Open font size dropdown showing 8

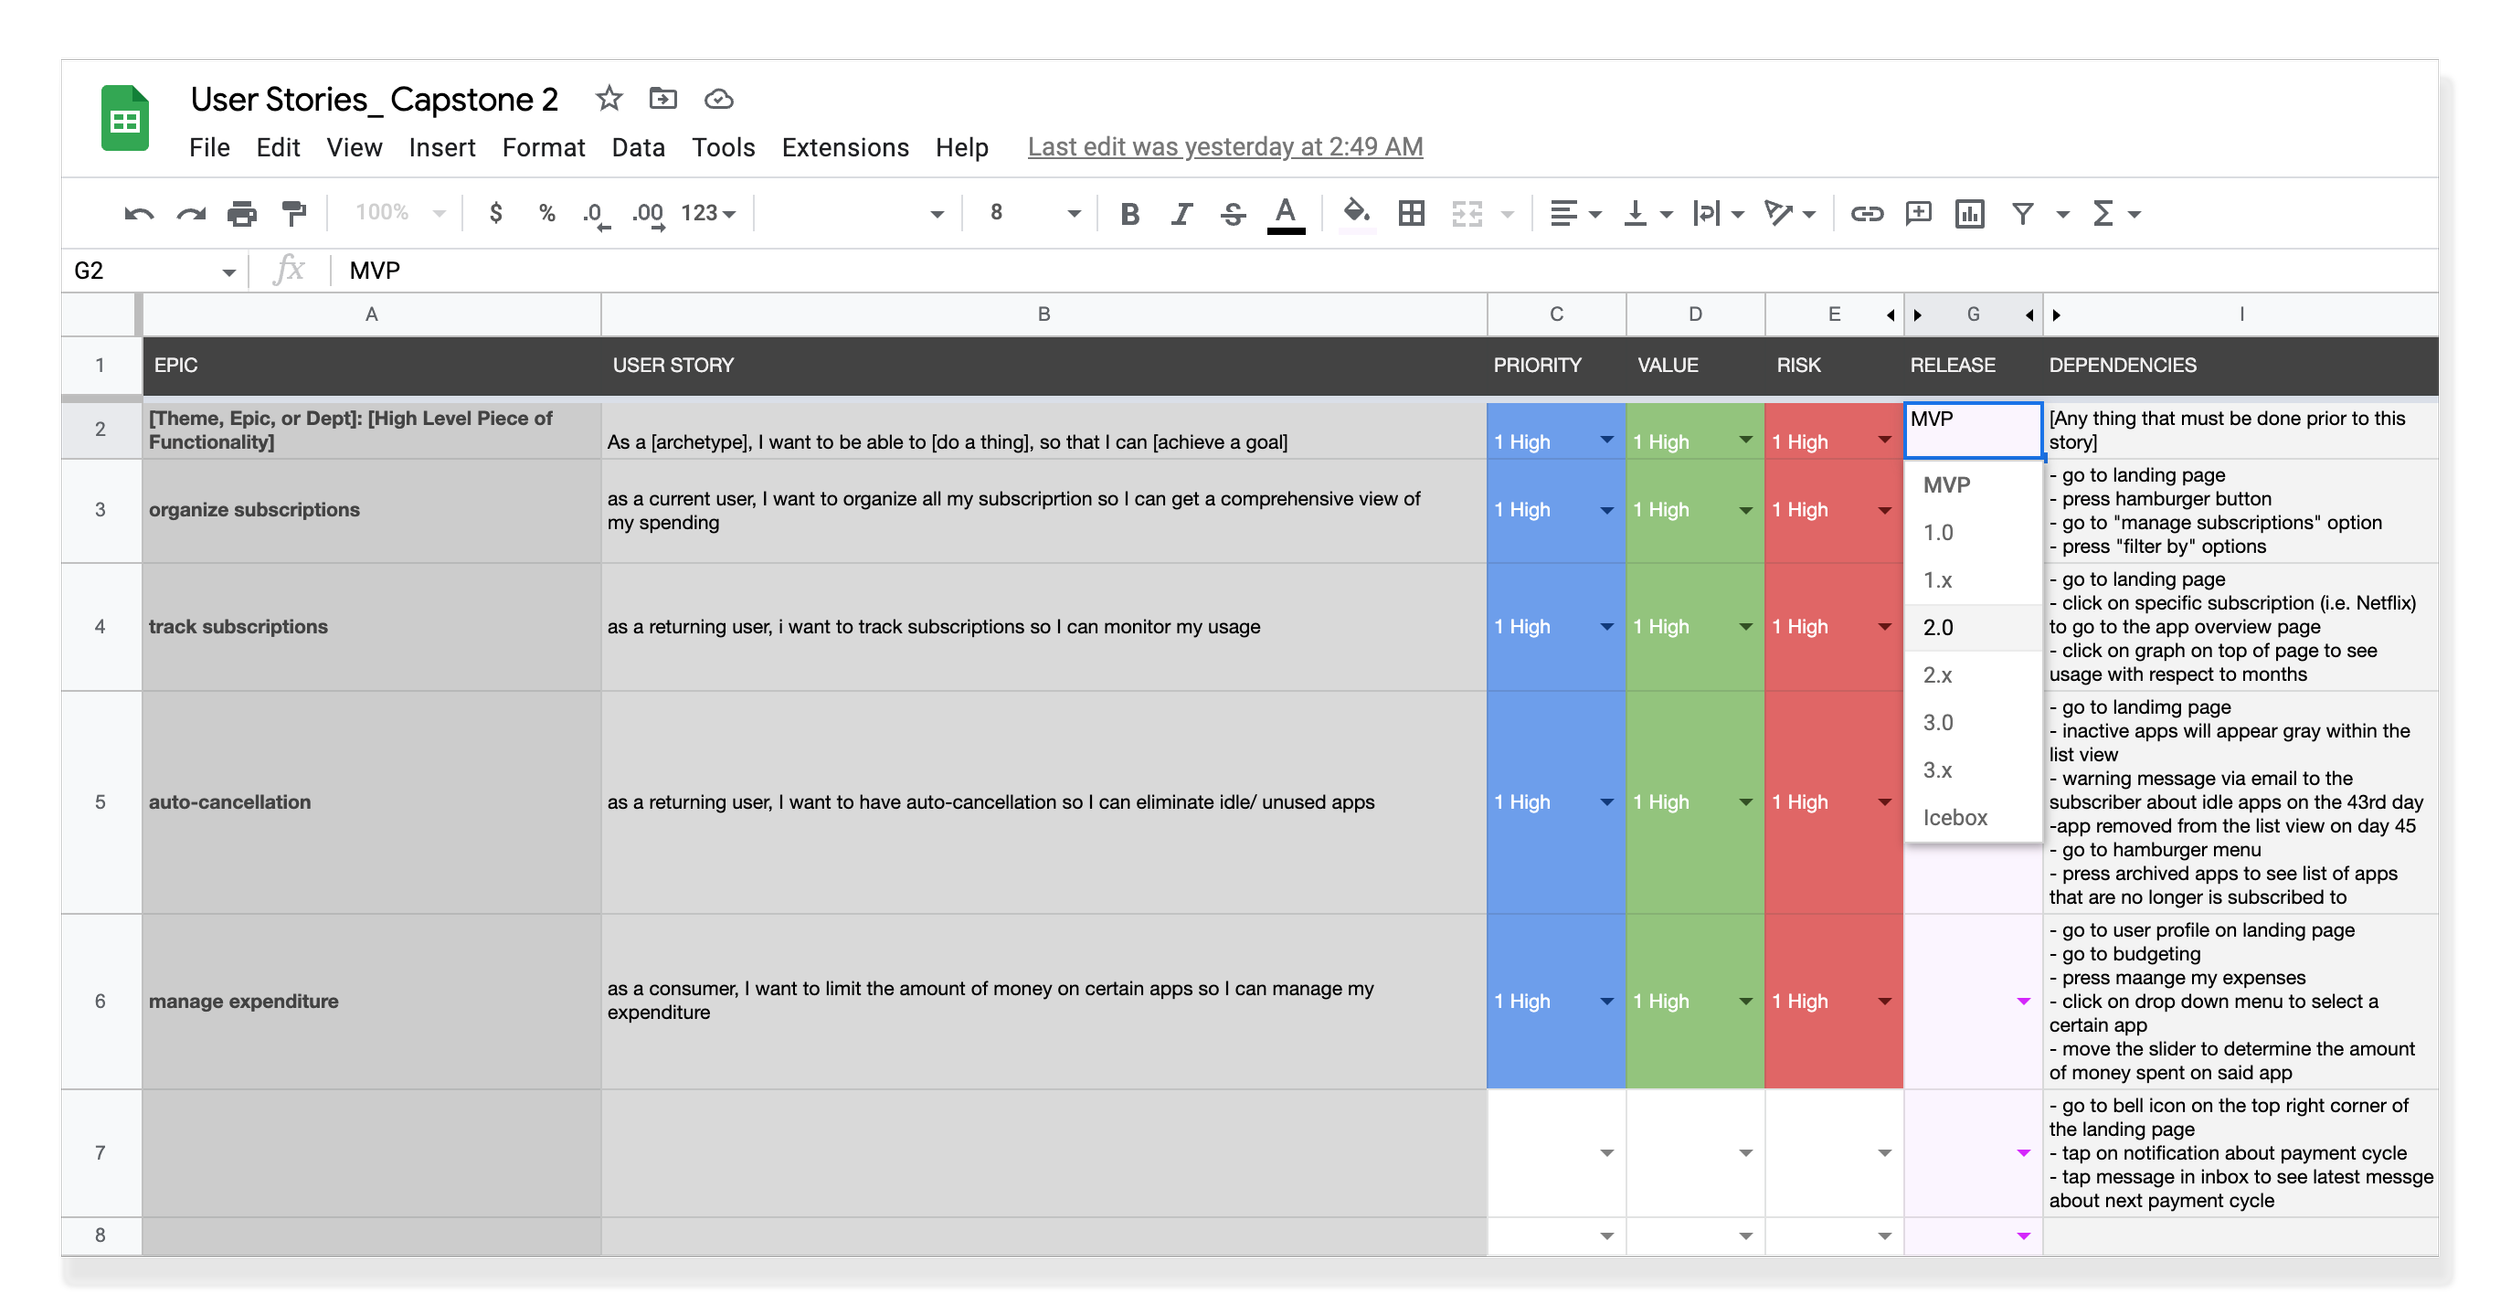tap(1035, 213)
